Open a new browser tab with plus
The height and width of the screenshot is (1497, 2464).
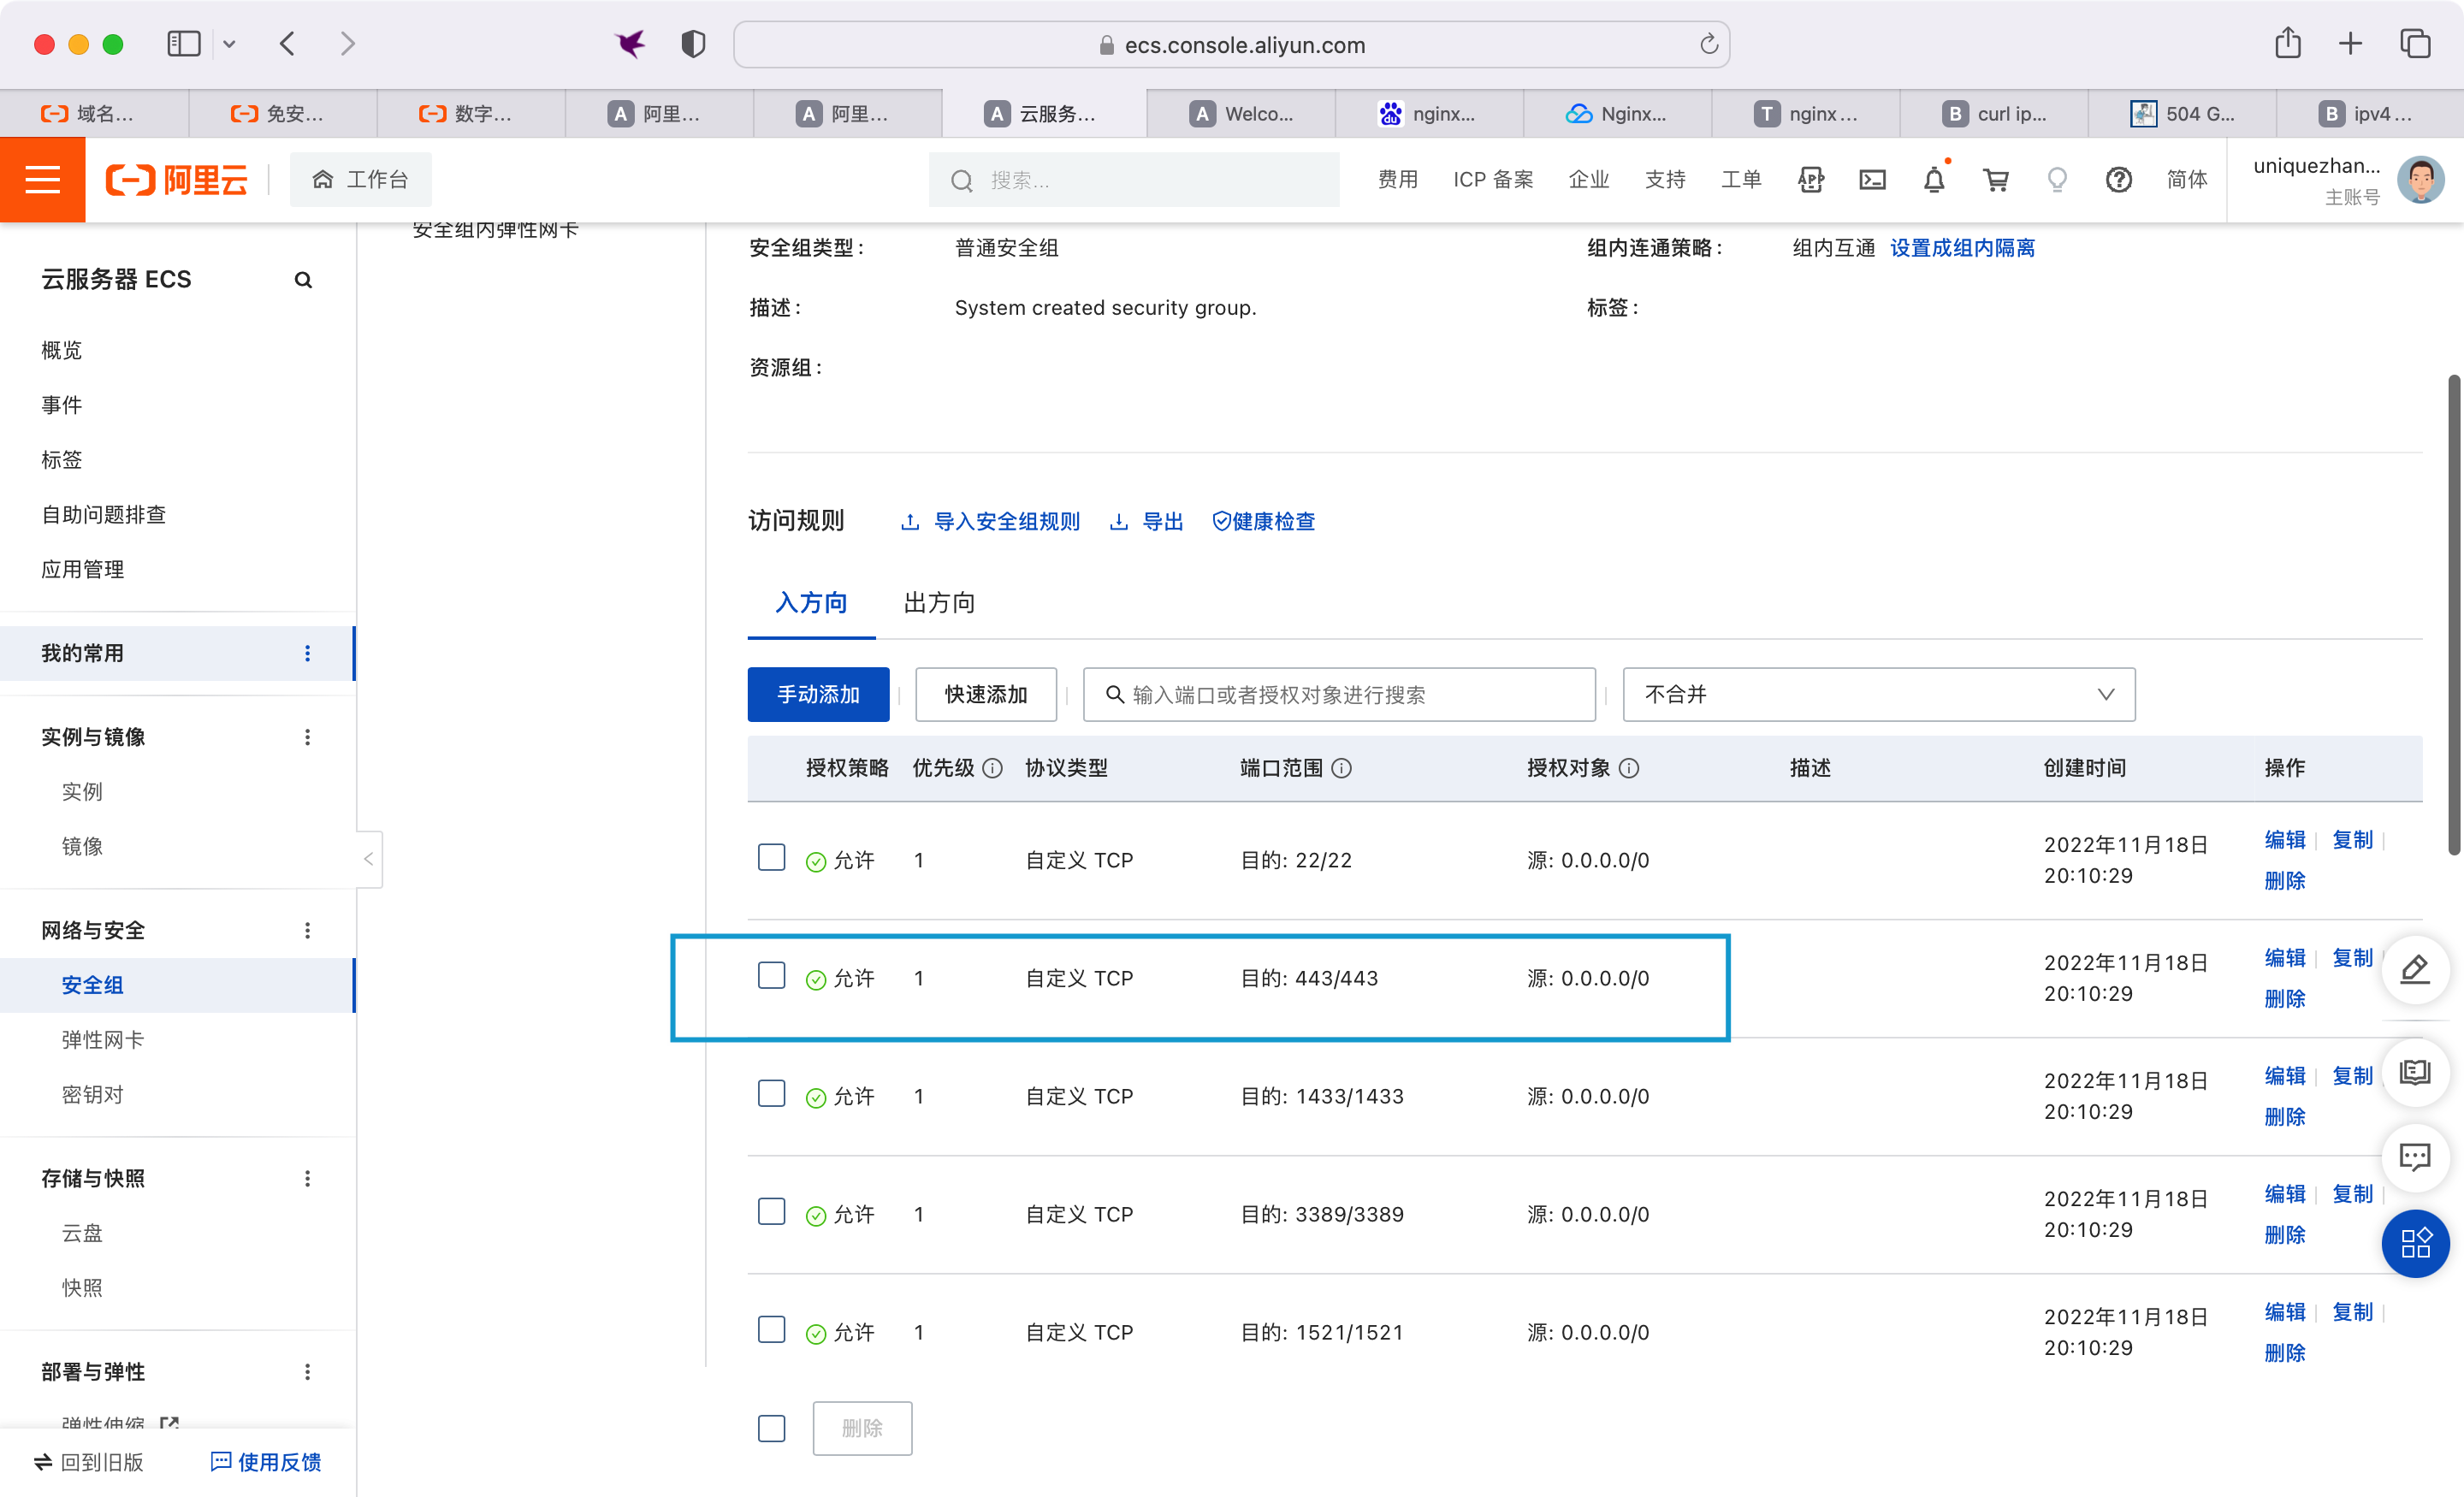click(2351, 43)
